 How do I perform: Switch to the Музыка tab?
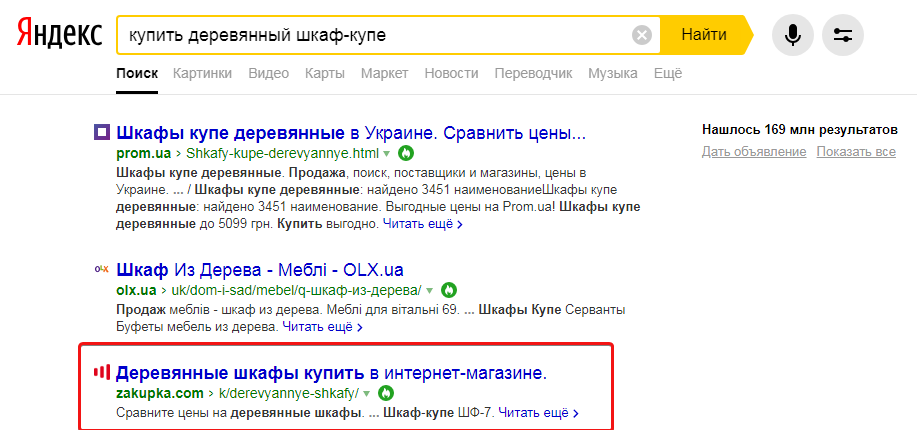tap(613, 74)
